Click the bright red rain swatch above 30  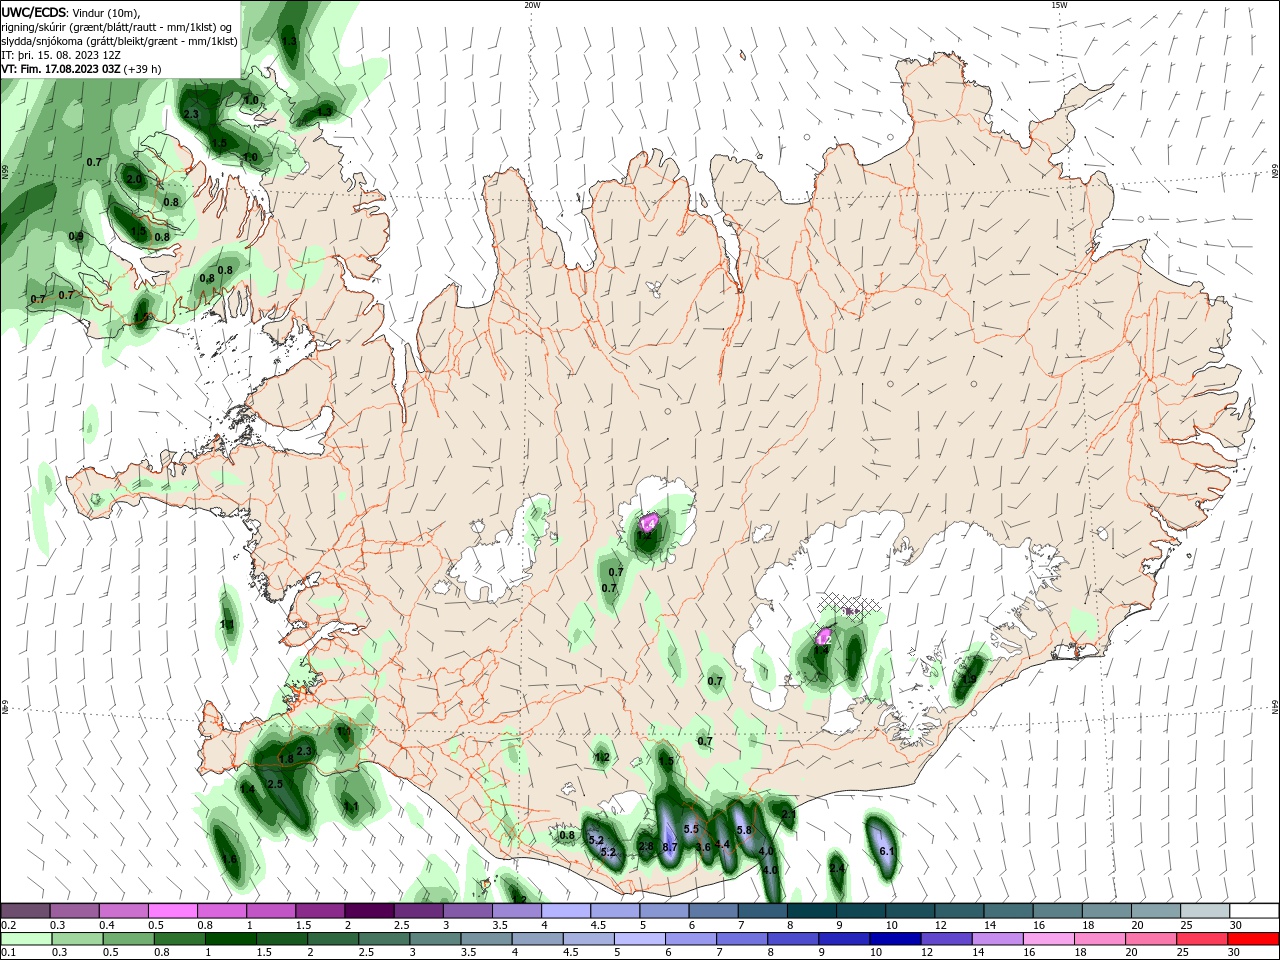pos(1252,938)
